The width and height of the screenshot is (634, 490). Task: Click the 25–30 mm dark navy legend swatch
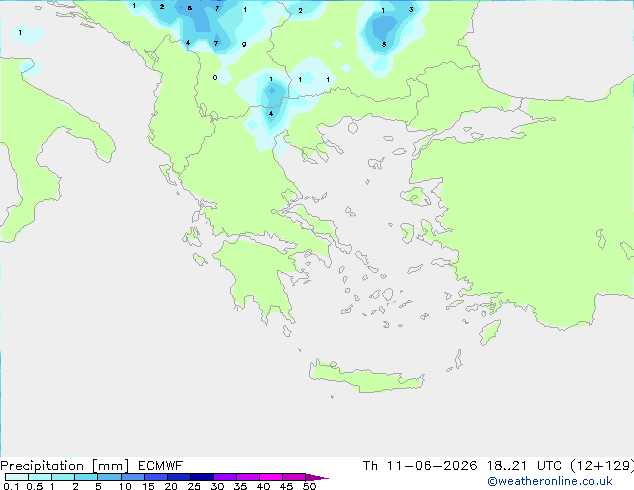coord(202,477)
